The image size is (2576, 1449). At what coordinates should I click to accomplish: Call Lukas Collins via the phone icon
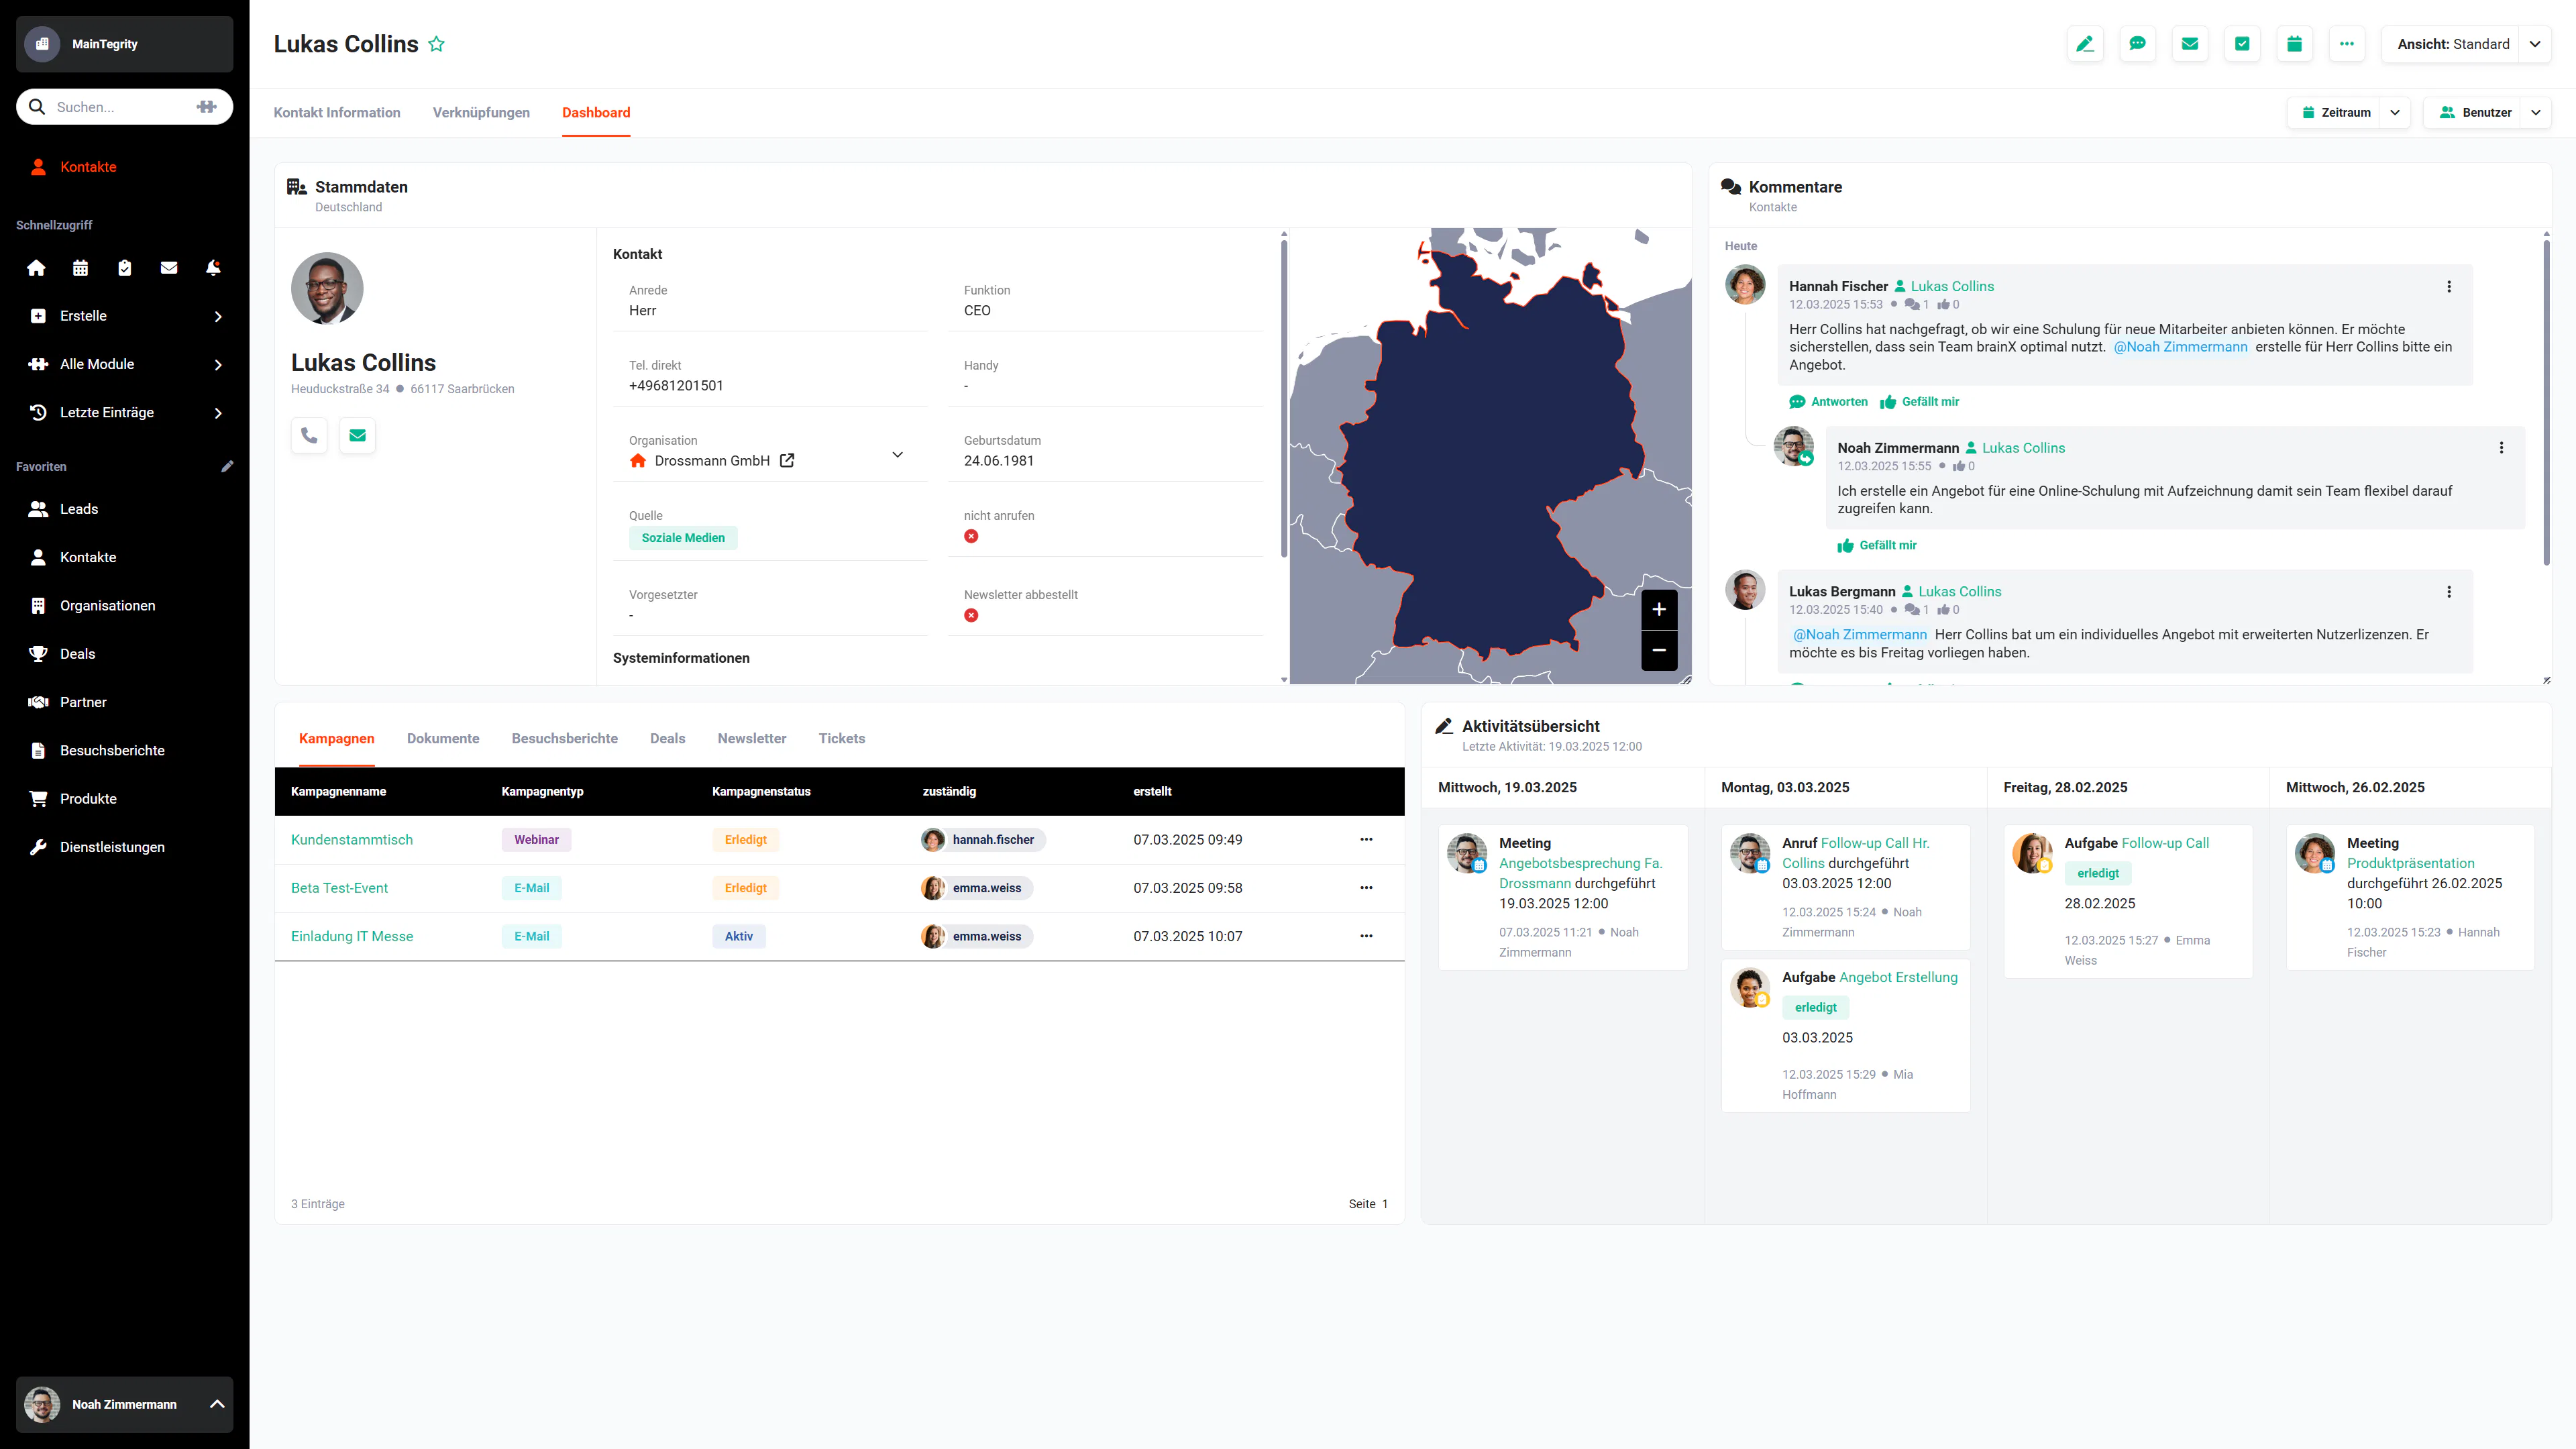309,436
